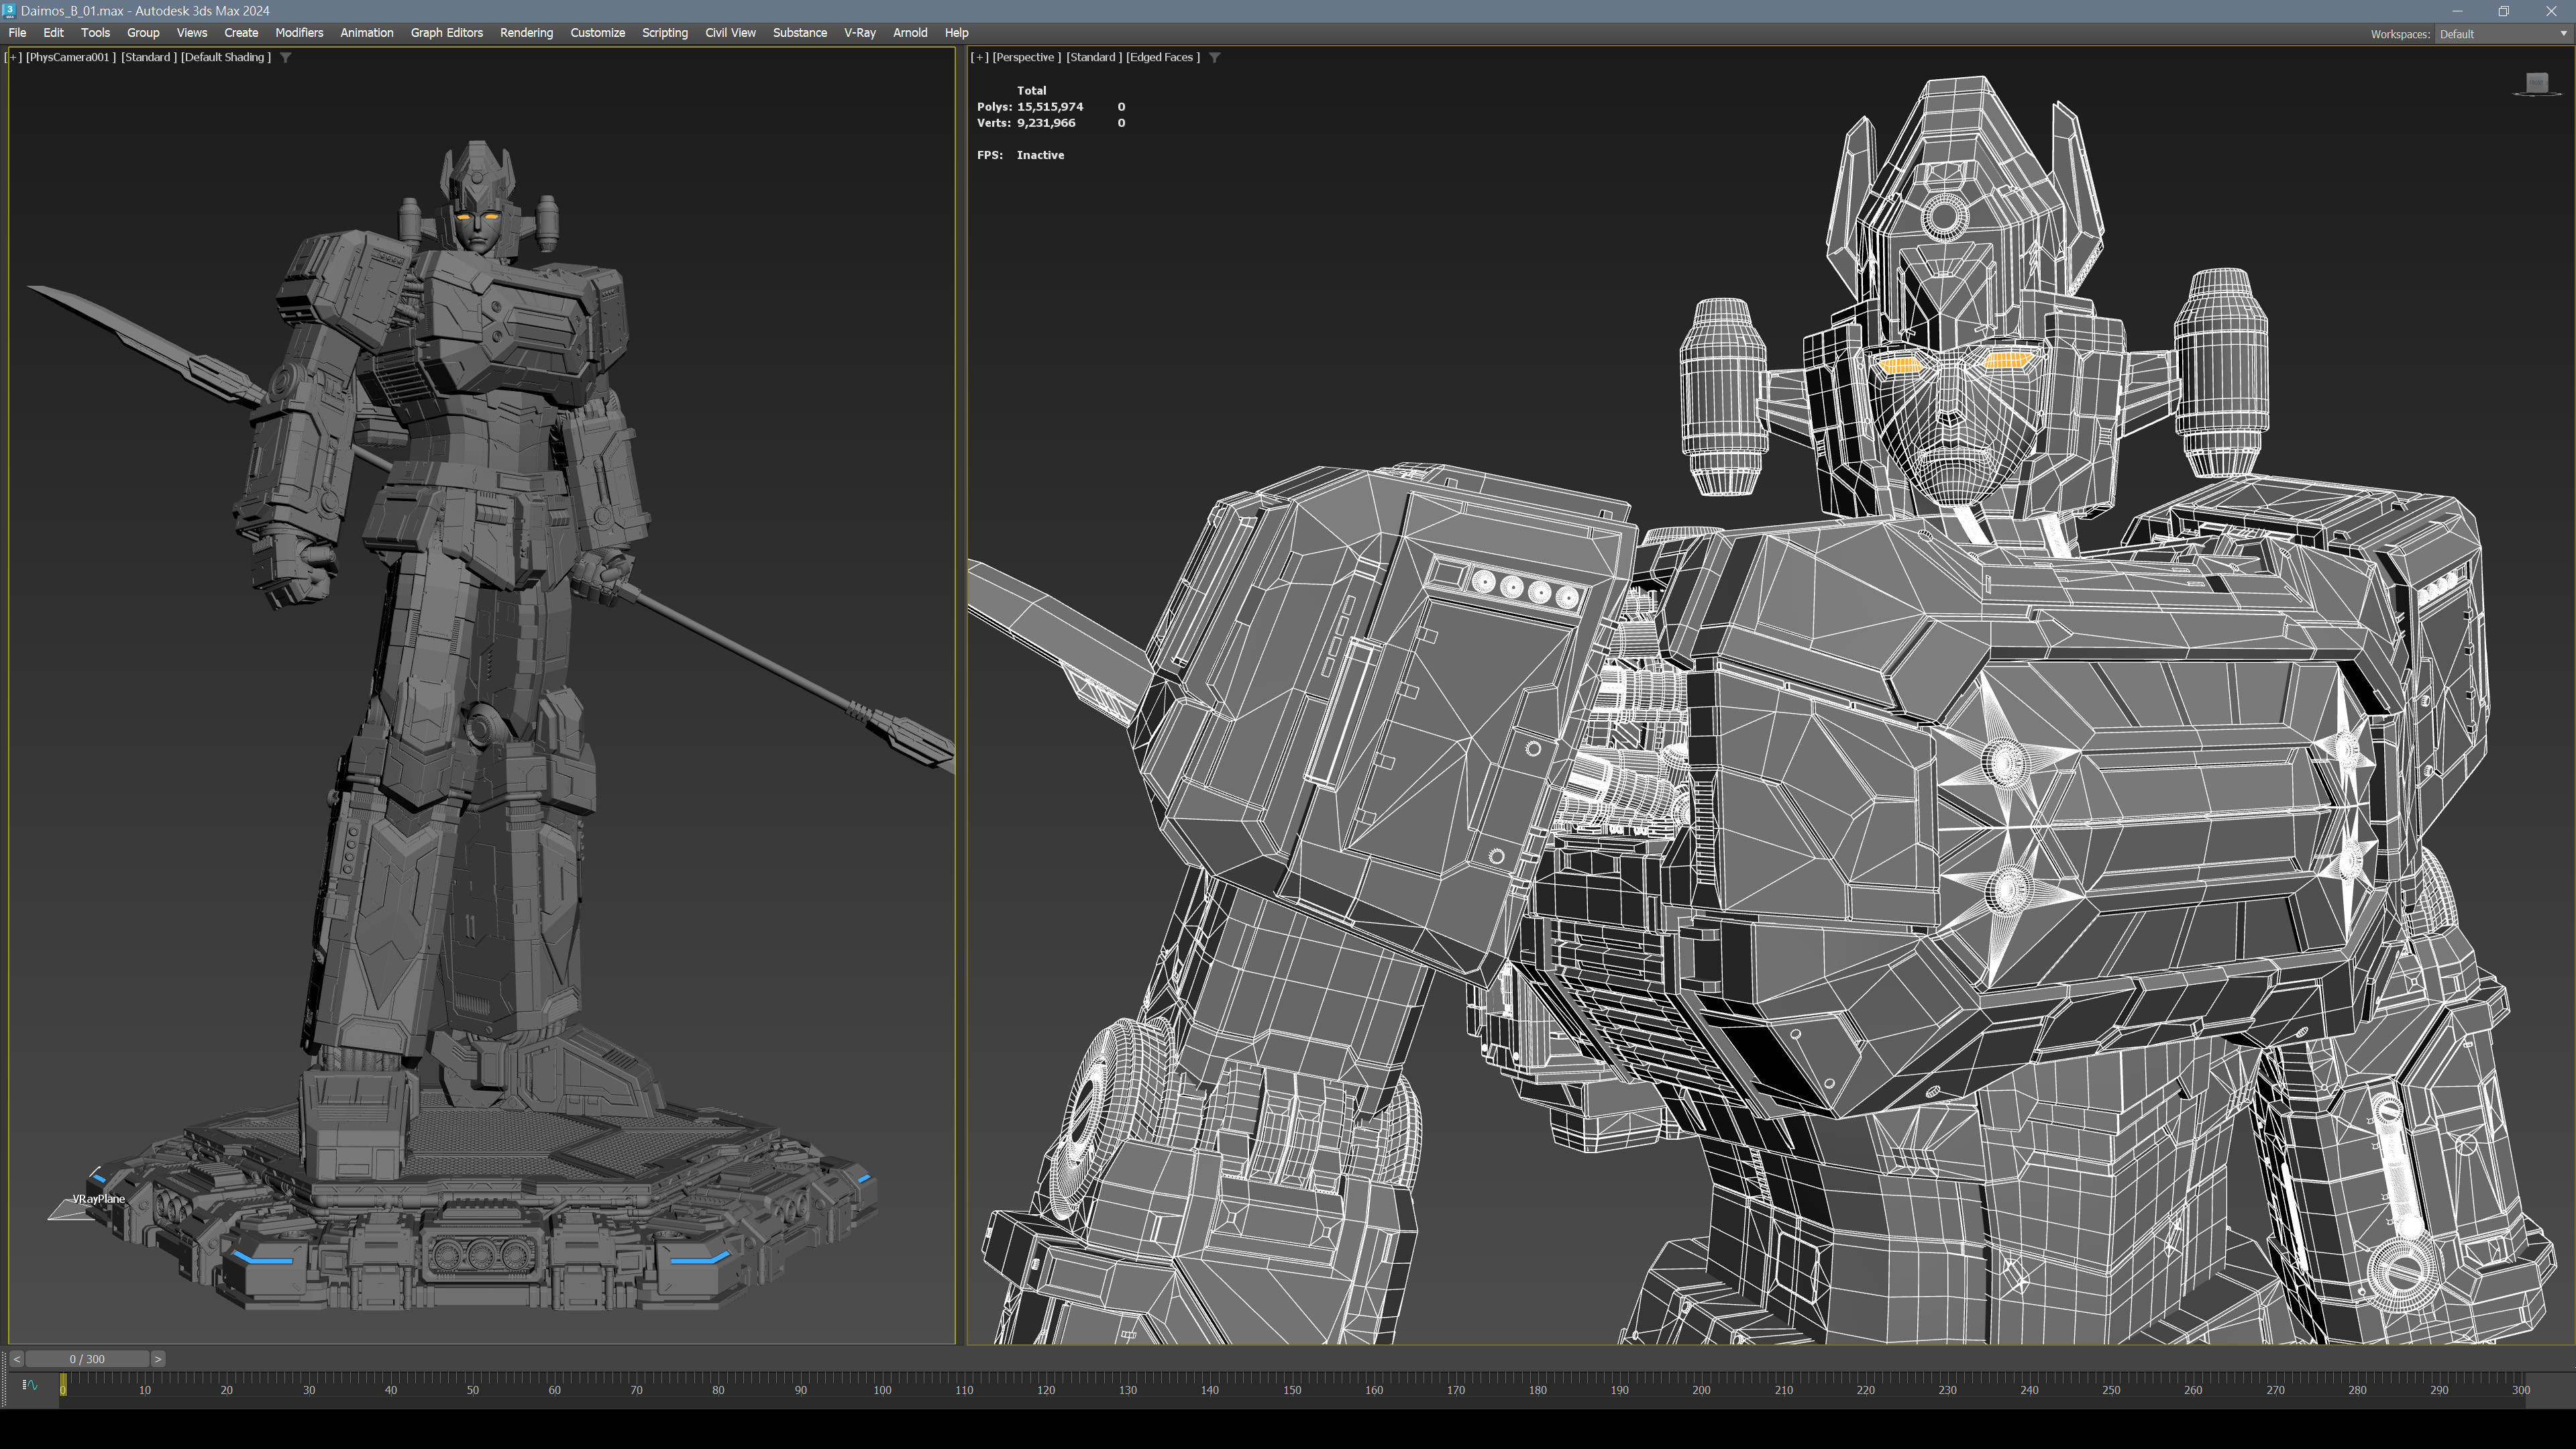Open the Customize menu
Viewport: 2576px width, 1449px height.
tap(598, 33)
